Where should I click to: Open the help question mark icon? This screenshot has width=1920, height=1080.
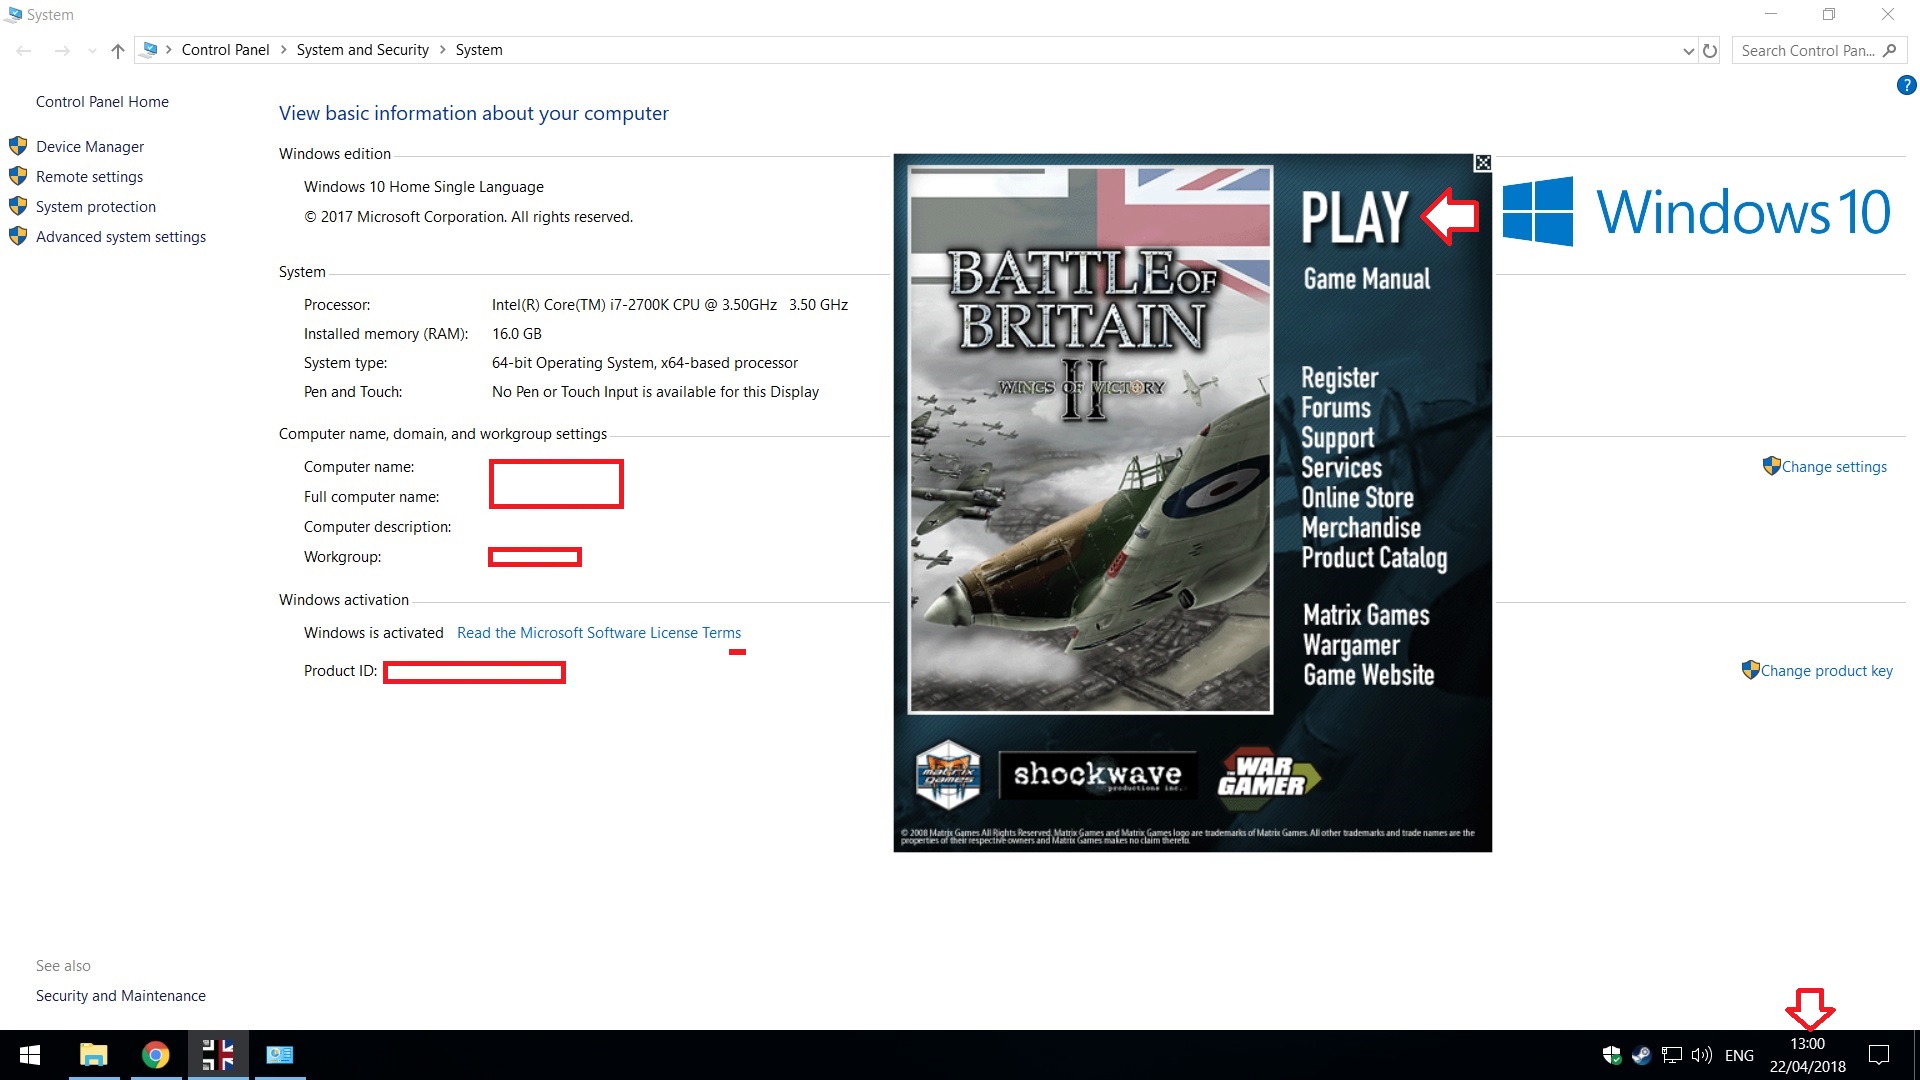point(1906,86)
